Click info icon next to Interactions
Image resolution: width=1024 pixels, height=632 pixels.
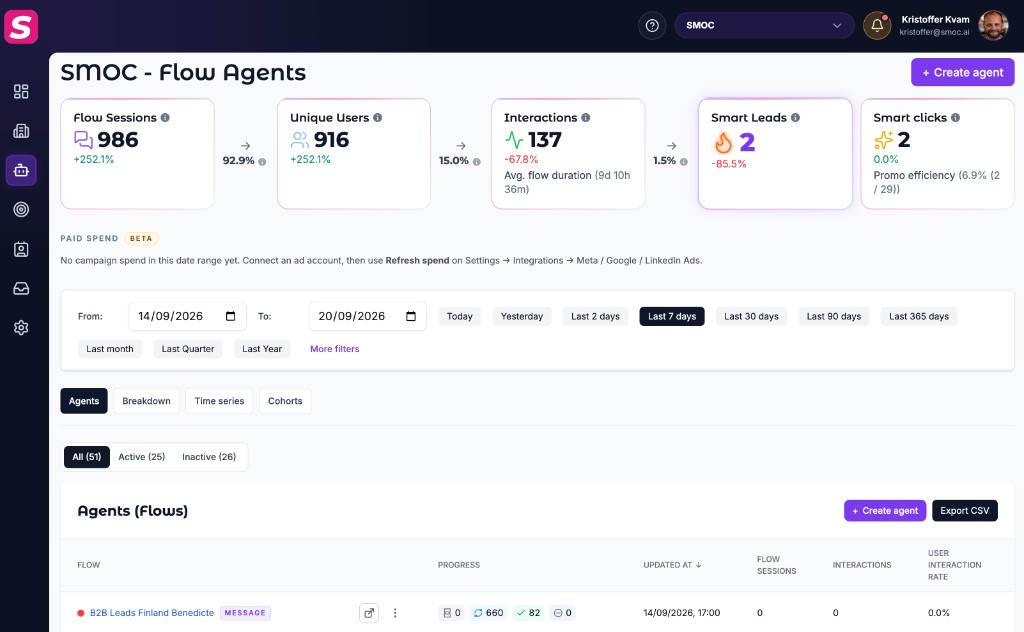coord(586,118)
